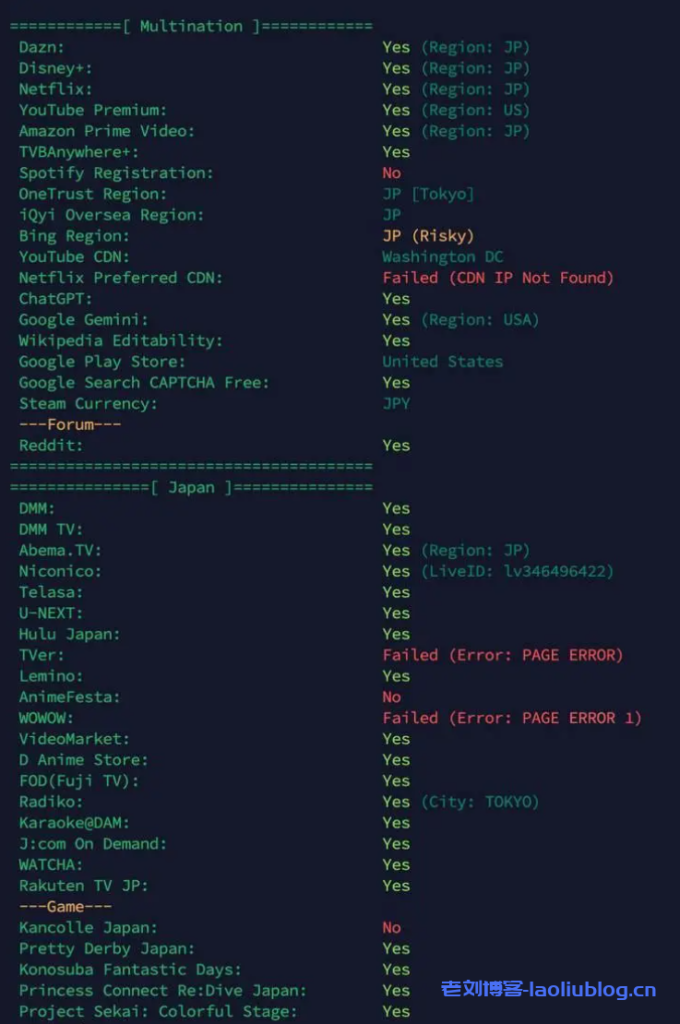
Task: Click the Kancolle Japan label
Action: click(x=88, y=928)
